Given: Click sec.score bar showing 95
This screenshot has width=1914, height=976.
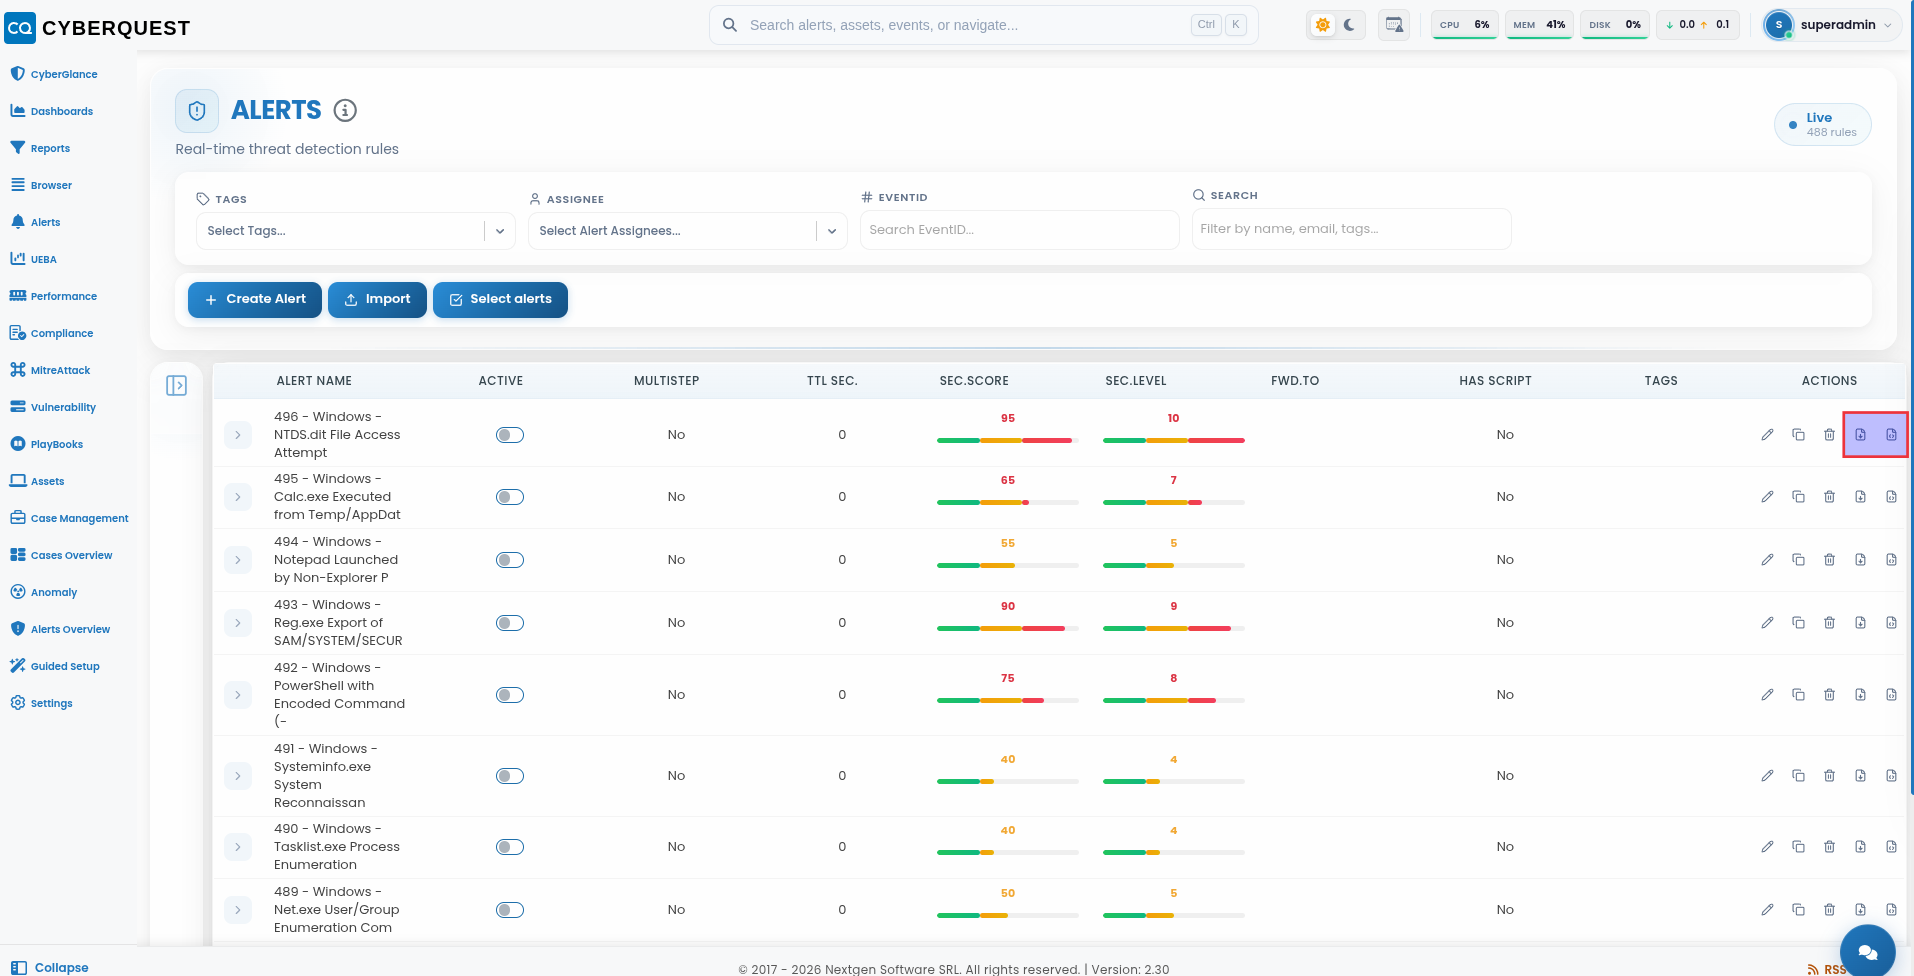Looking at the screenshot, I should [x=1008, y=440].
